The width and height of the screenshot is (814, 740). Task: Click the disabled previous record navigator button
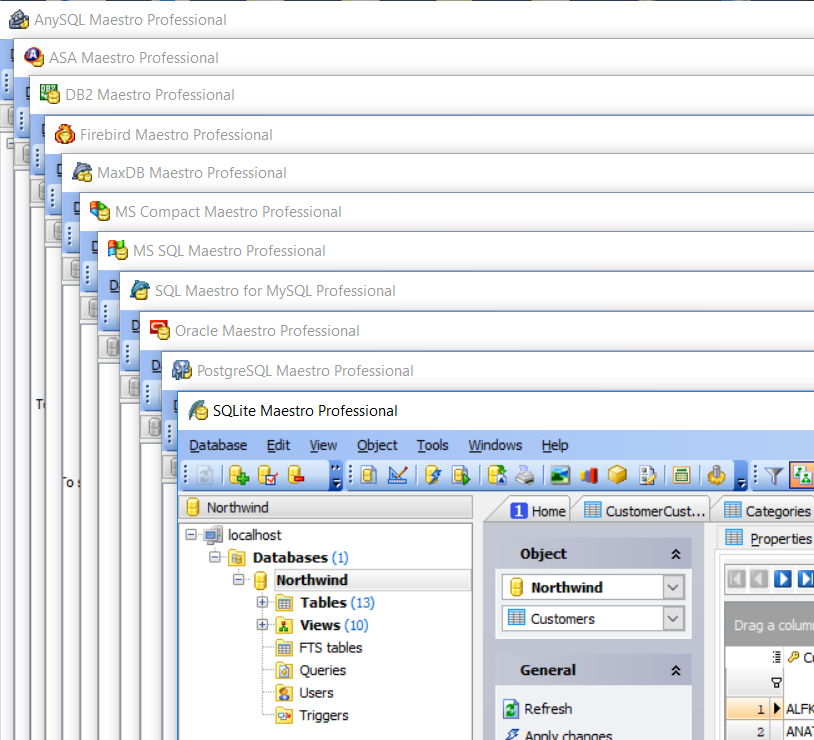[x=759, y=578]
